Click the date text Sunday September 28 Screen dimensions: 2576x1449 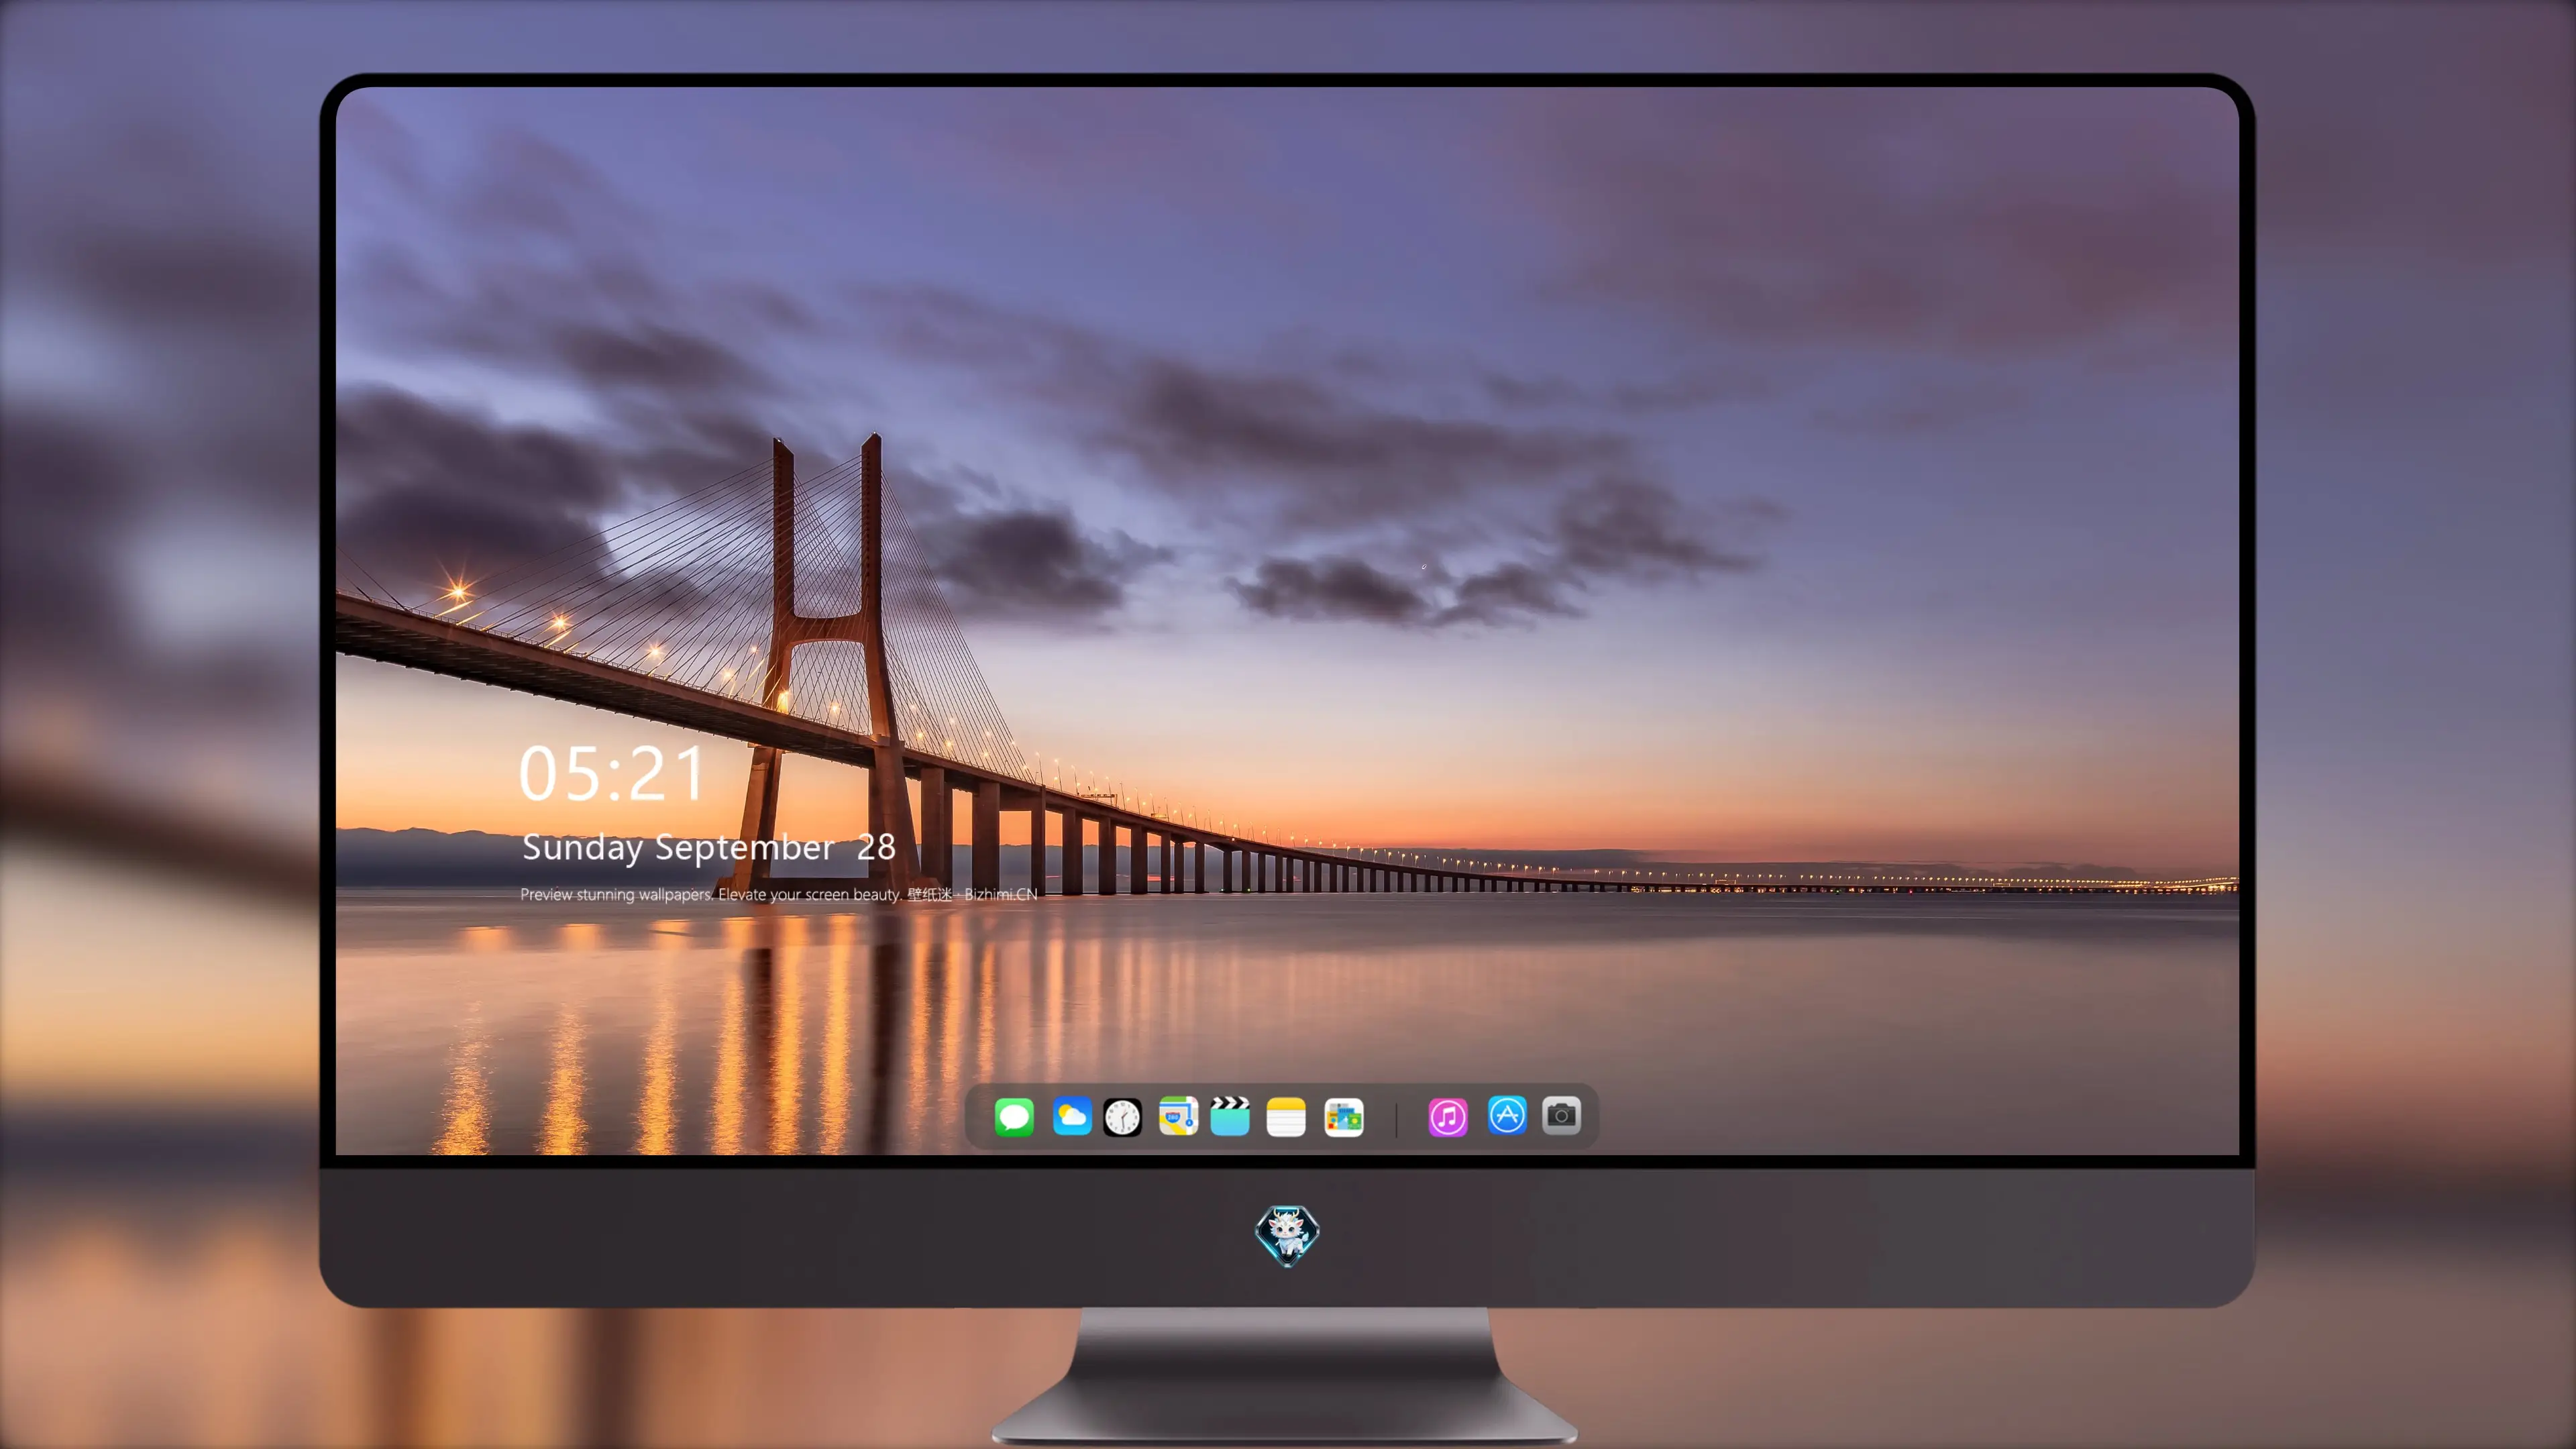coord(708,847)
